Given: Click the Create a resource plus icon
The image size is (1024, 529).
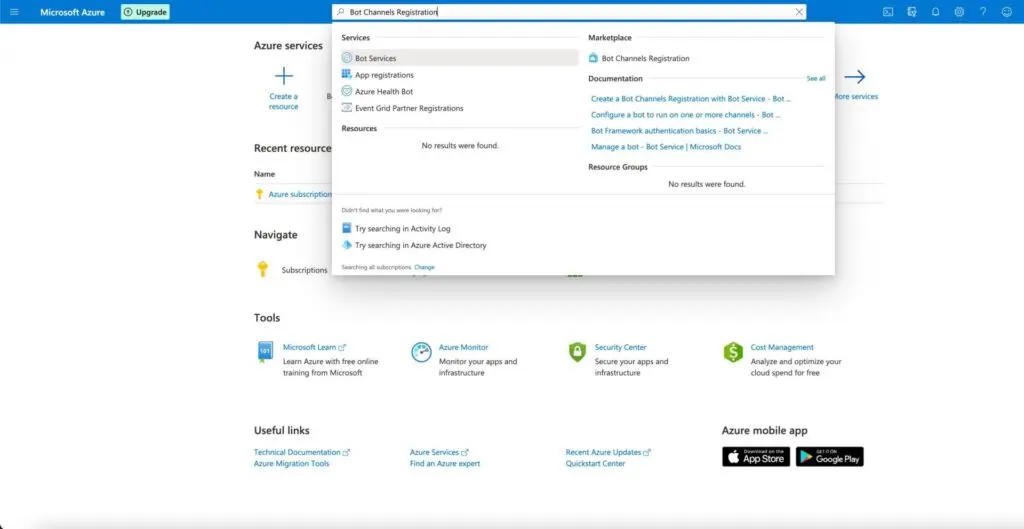Looking at the screenshot, I should 283,76.
